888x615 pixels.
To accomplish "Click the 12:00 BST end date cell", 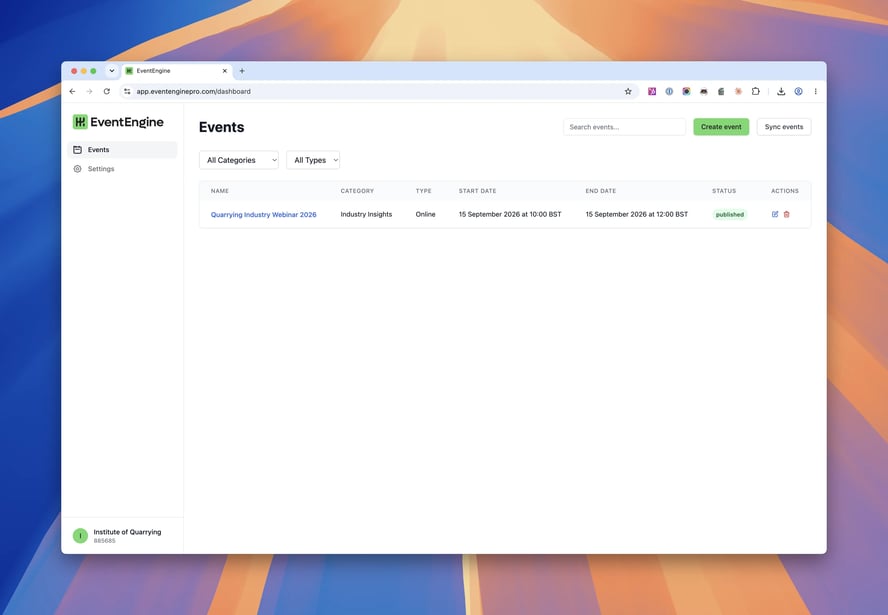I will click(x=637, y=214).
